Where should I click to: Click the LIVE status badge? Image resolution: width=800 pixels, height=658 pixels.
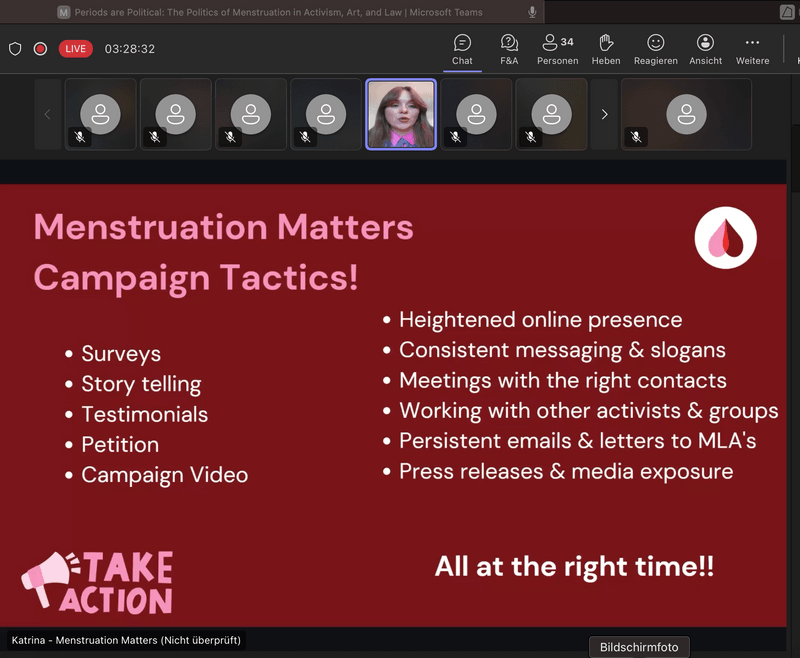point(76,49)
